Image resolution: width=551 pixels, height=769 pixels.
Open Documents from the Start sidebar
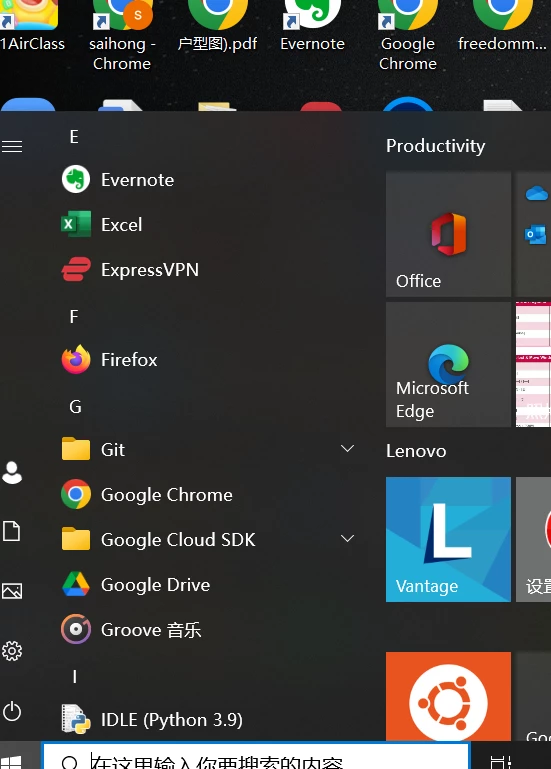click(12, 531)
